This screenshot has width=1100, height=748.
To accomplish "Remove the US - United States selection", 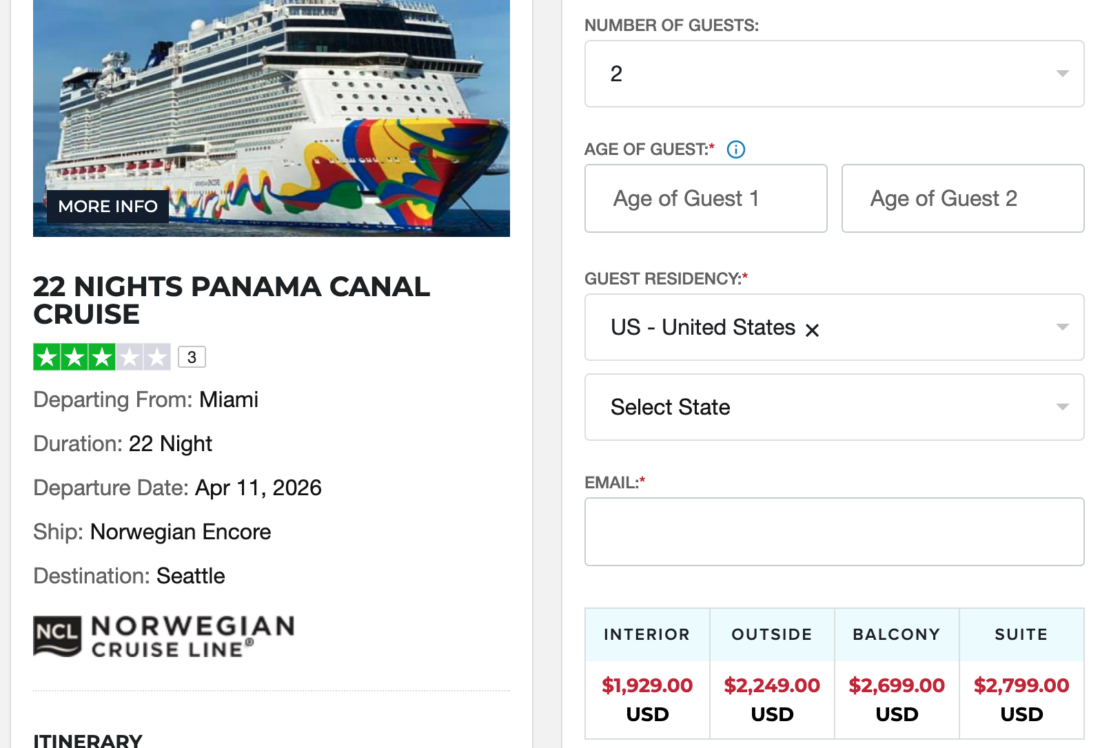I will coord(812,329).
